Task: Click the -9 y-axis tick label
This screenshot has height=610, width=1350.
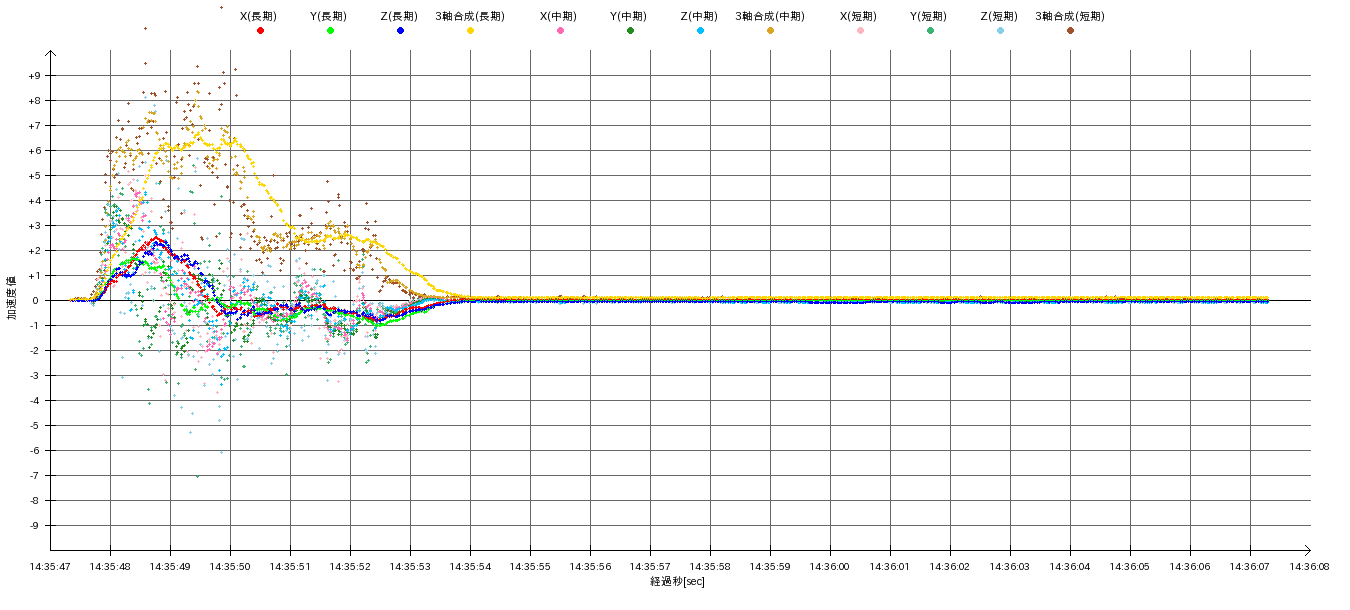Action: pos(34,526)
